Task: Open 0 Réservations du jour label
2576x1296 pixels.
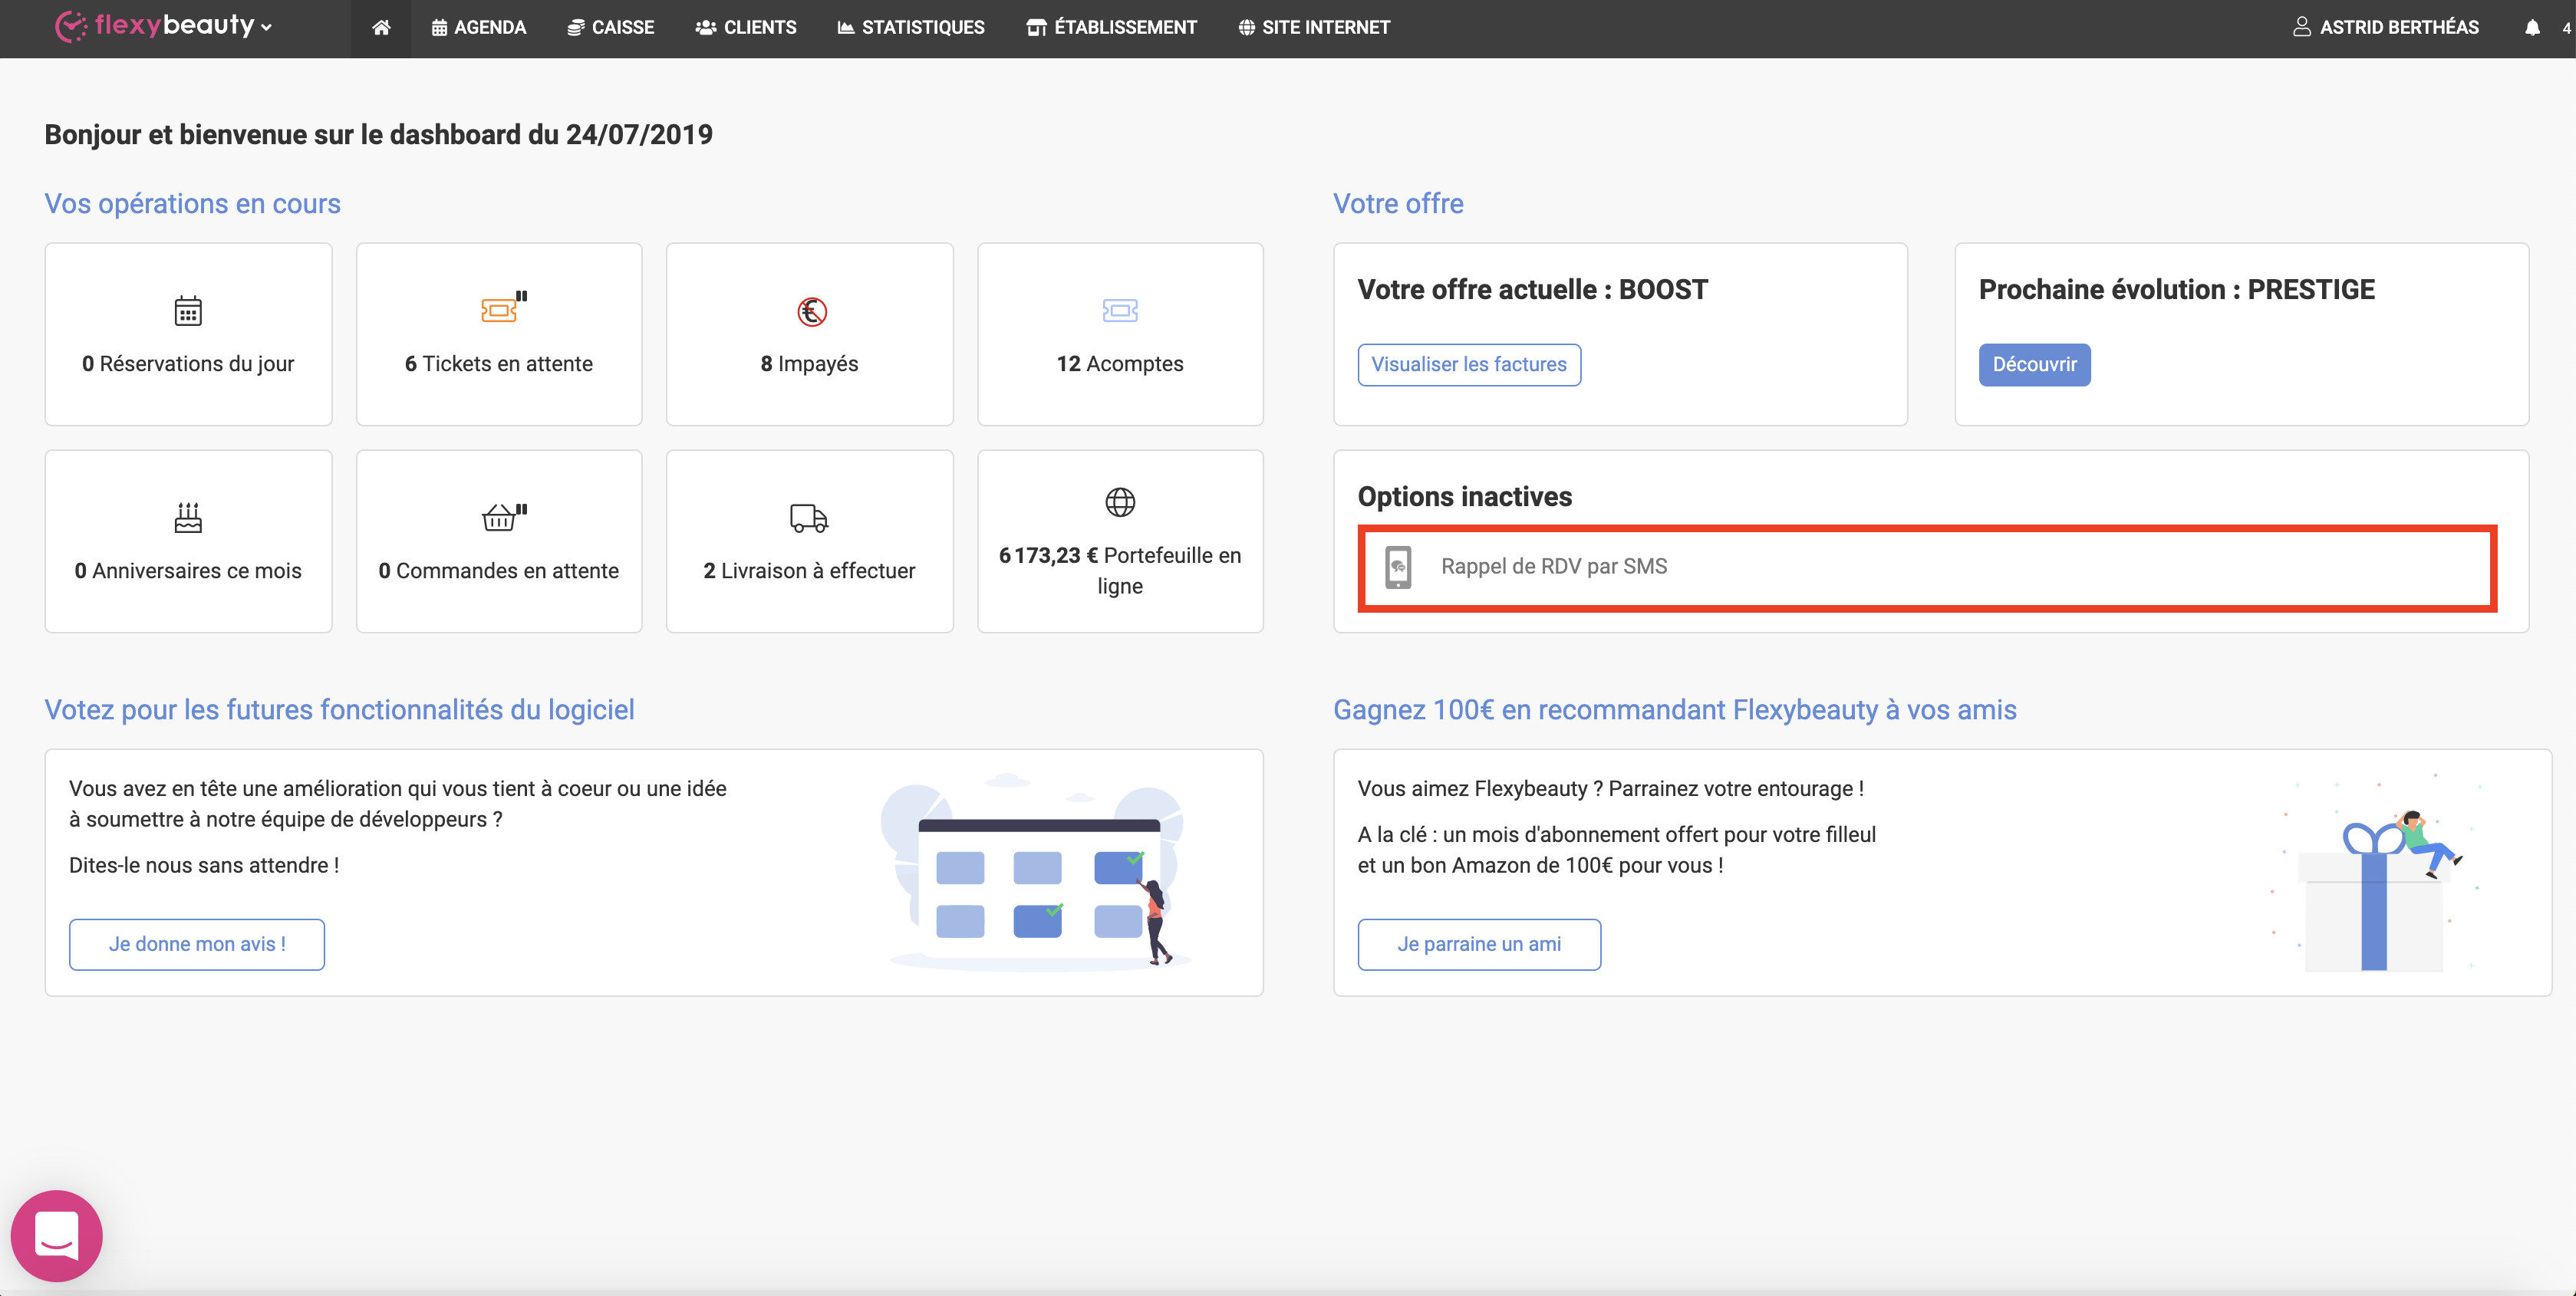Action: [188, 363]
